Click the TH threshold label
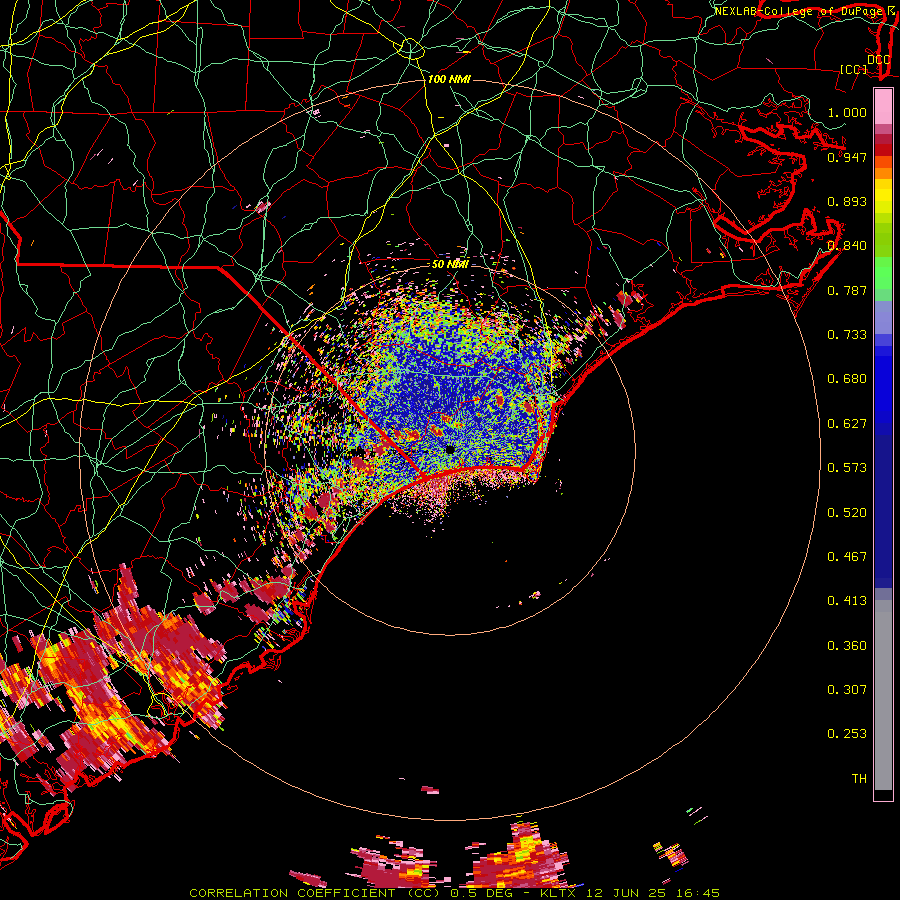Screen dimensions: 900x900 [x=859, y=779]
